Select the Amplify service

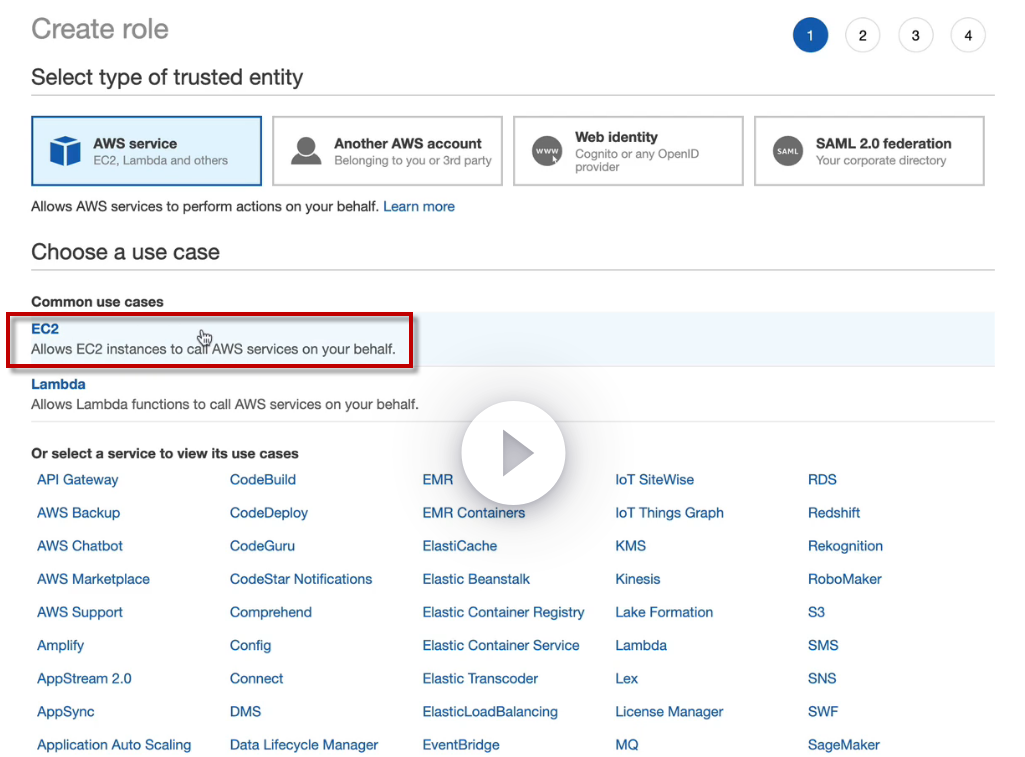click(x=60, y=645)
